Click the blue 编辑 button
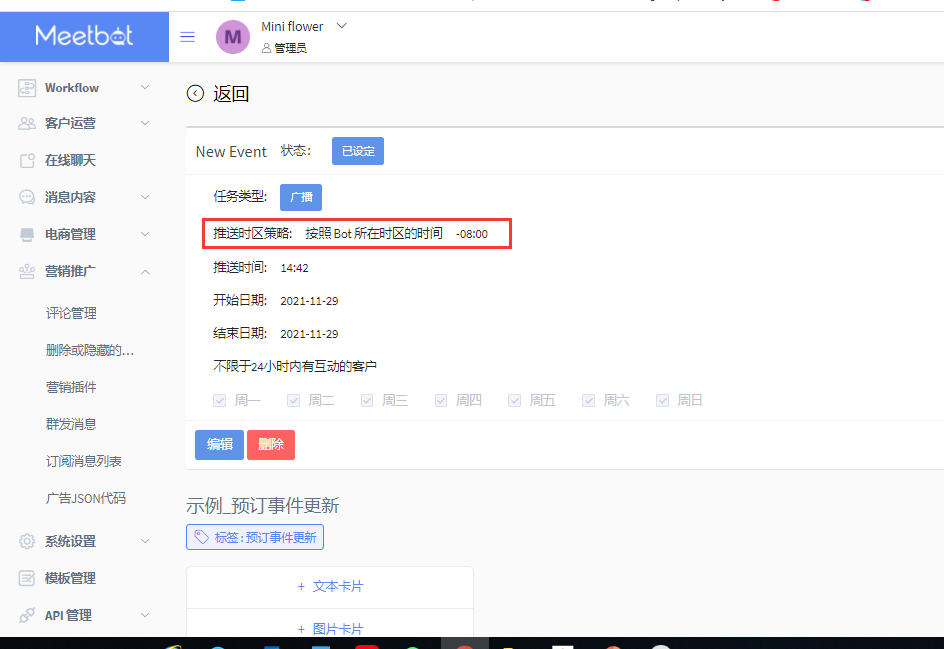 219,444
